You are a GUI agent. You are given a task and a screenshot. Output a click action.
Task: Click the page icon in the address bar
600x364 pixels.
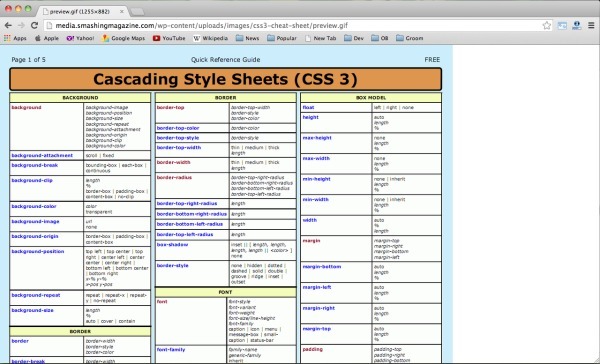[x=49, y=26]
